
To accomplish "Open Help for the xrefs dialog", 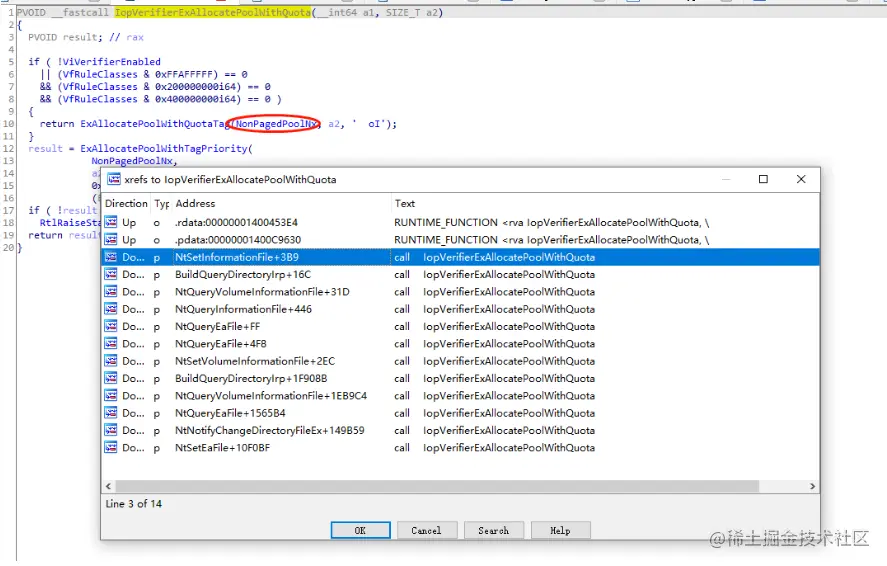I will (560, 530).
